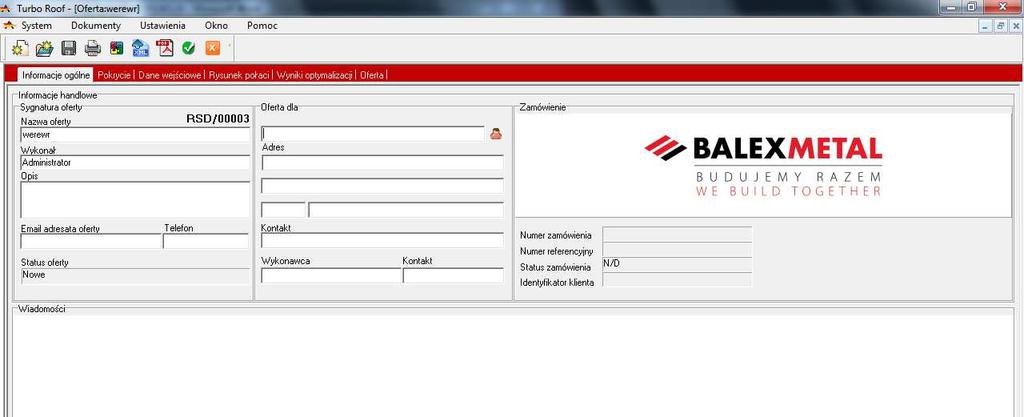Screen dimensions: 1024x417
Task: Click the Status oferty field showing Nowe
Action: [135, 275]
